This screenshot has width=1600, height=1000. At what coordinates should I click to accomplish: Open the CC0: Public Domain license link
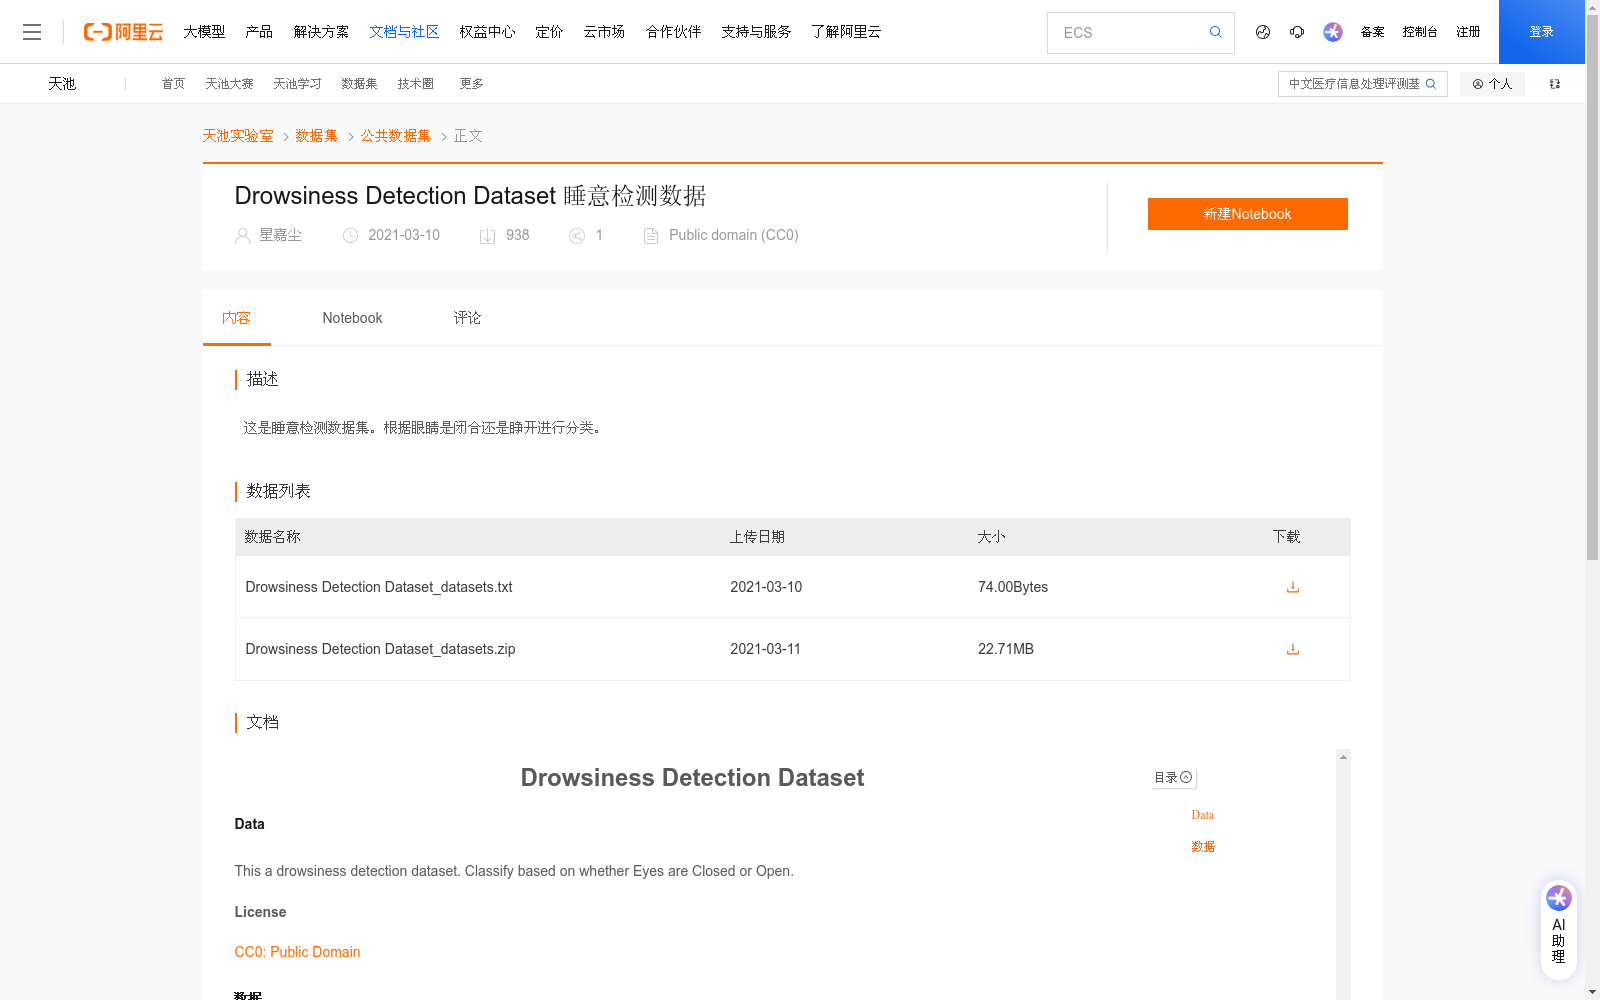297,952
